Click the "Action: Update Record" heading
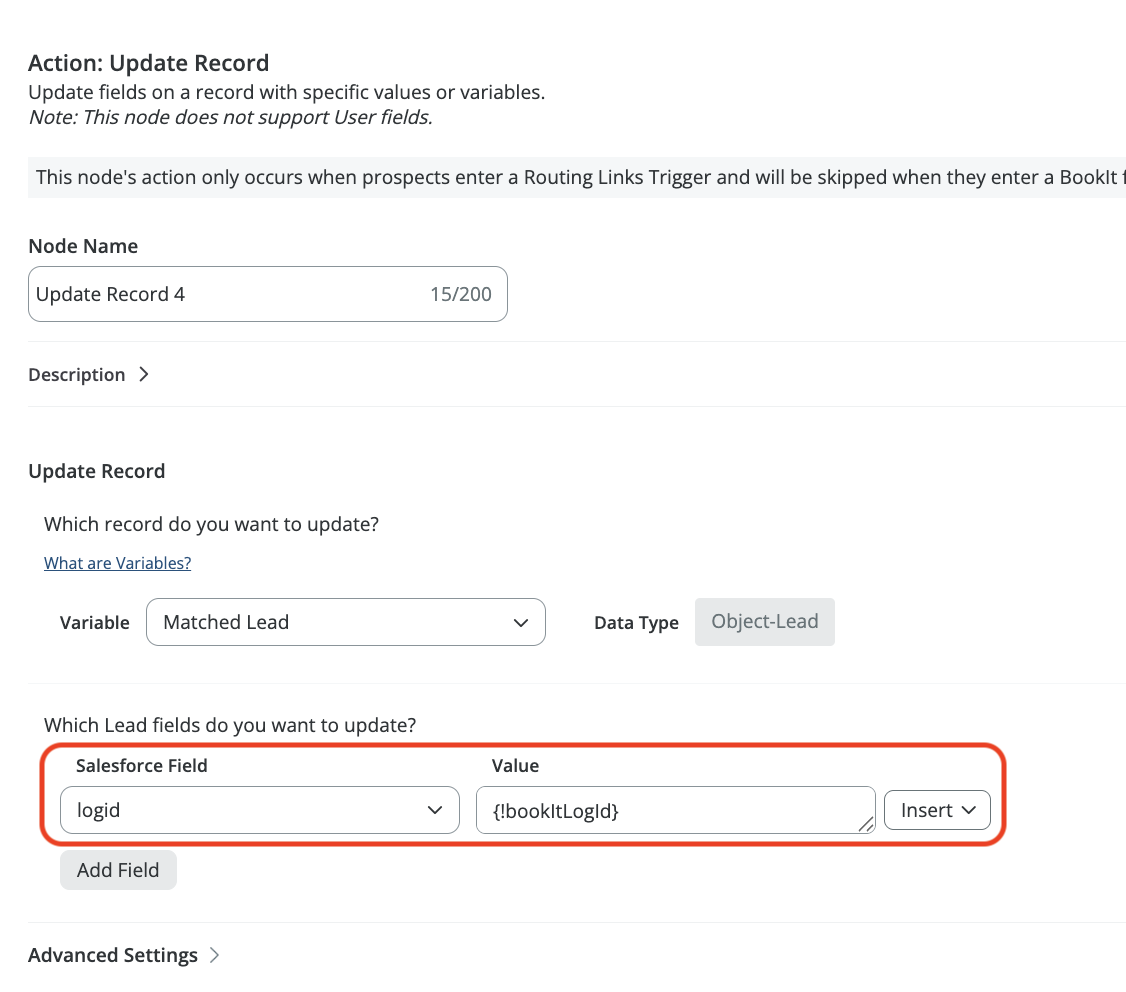The image size is (1126, 992). pos(148,63)
